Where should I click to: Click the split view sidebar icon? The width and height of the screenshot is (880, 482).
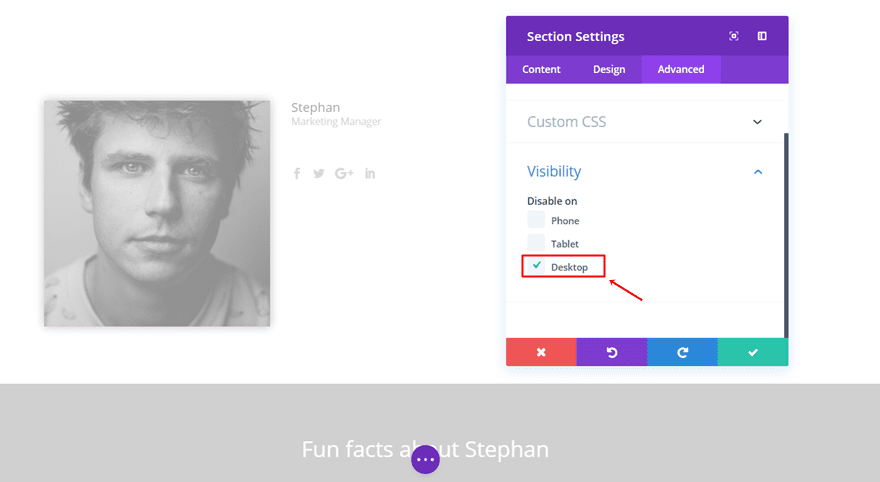pos(762,36)
